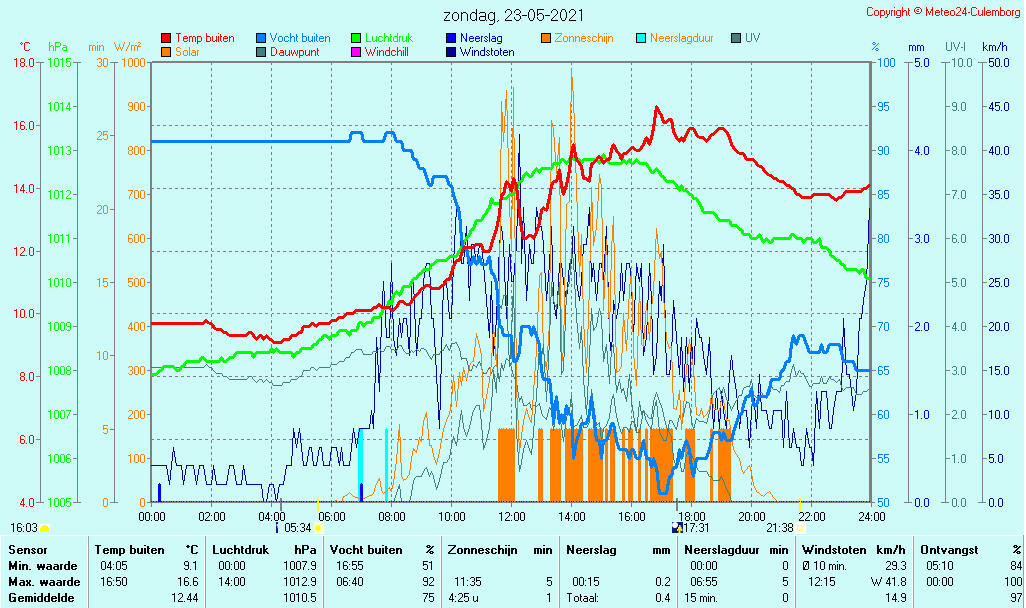Image resolution: width=1026 pixels, height=608 pixels.
Task: Click the cyan Neerslagduur legend swatch
Action: tap(641, 39)
